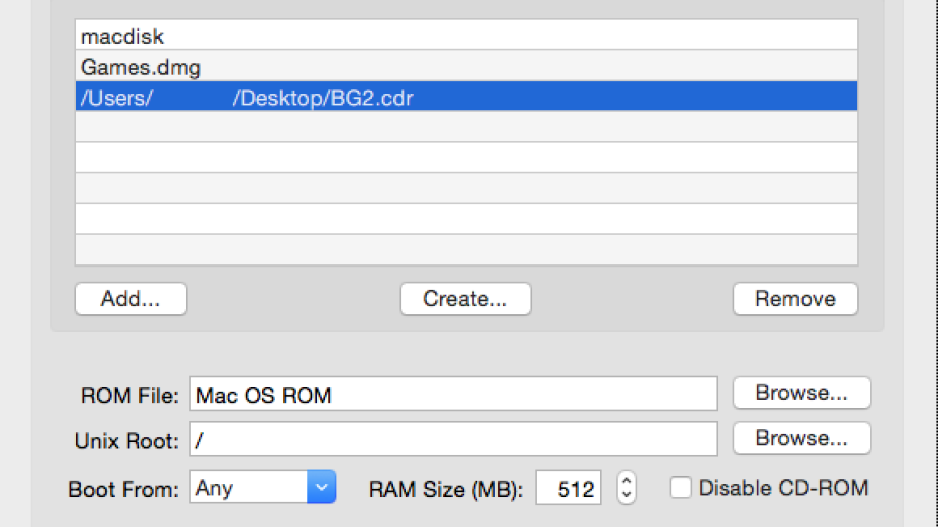
Task: Click the Unix Root path field
Action: (453, 439)
